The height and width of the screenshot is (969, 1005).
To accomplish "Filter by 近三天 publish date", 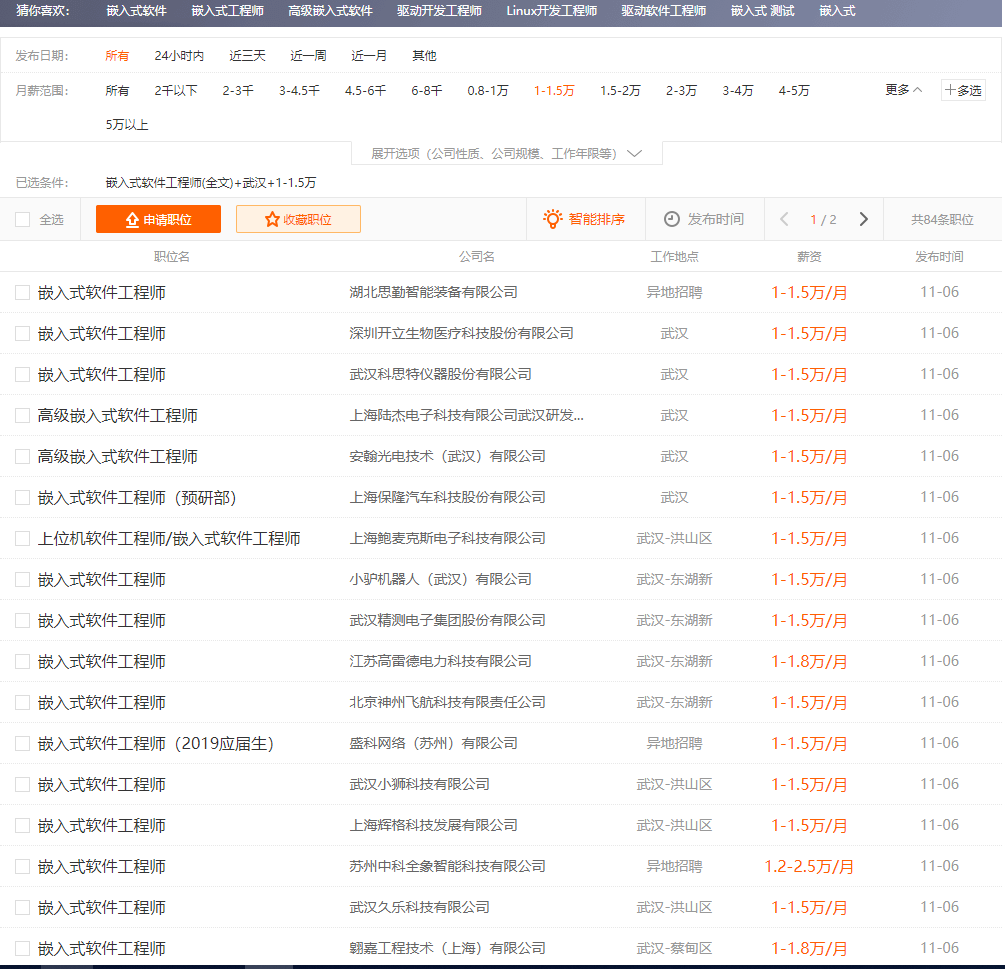I will pyautogui.click(x=247, y=56).
